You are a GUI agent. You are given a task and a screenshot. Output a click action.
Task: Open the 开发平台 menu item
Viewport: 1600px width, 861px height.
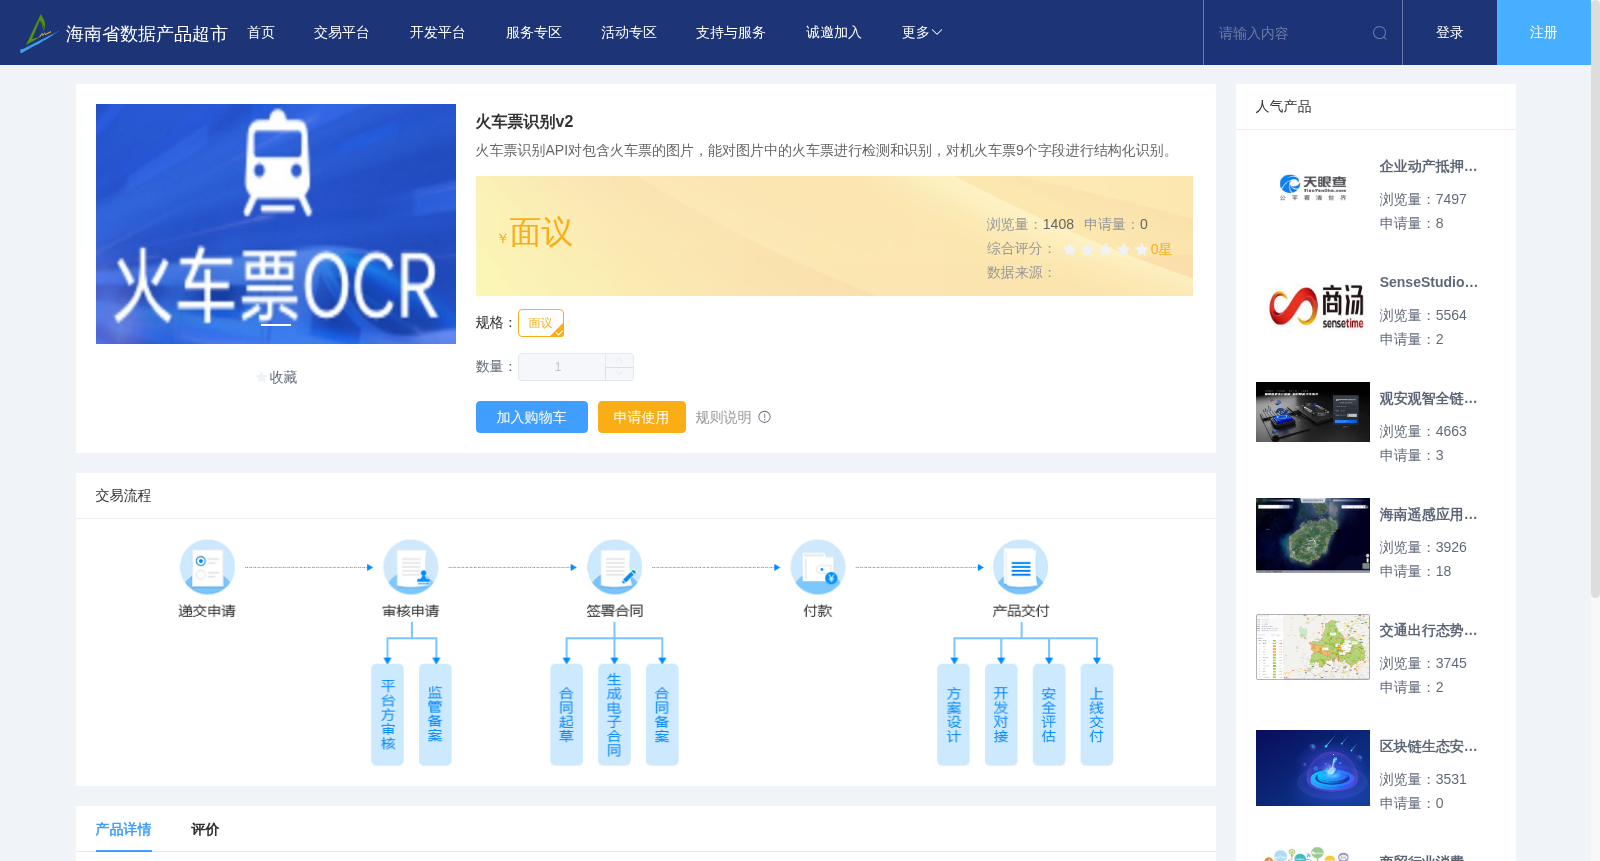438,33
